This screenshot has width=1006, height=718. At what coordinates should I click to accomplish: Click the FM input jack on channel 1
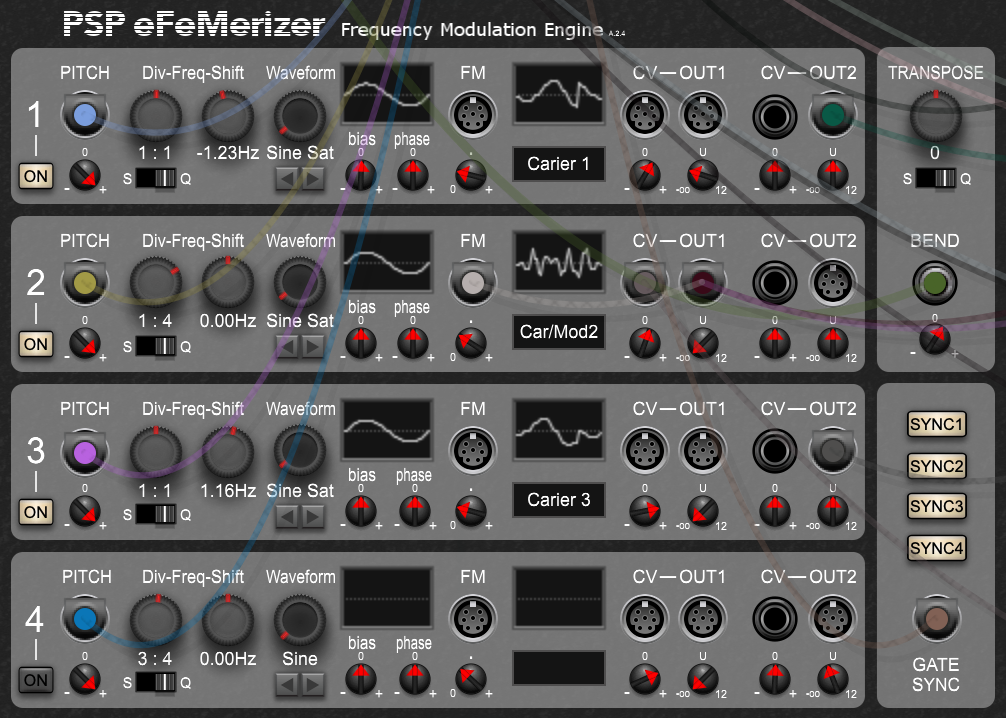pos(472,115)
